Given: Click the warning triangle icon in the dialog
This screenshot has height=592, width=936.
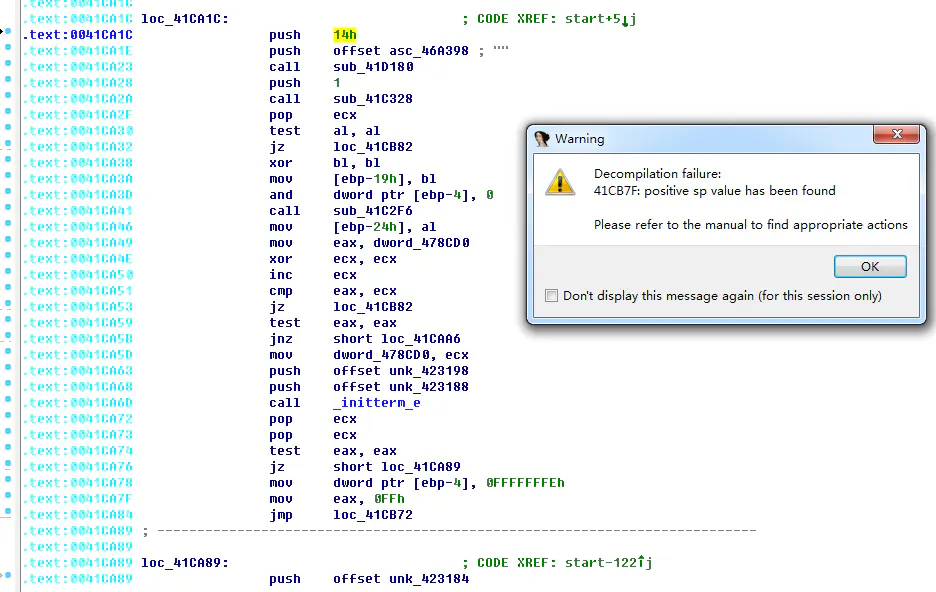Looking at the screenshot, I should (x=560, y=184).
